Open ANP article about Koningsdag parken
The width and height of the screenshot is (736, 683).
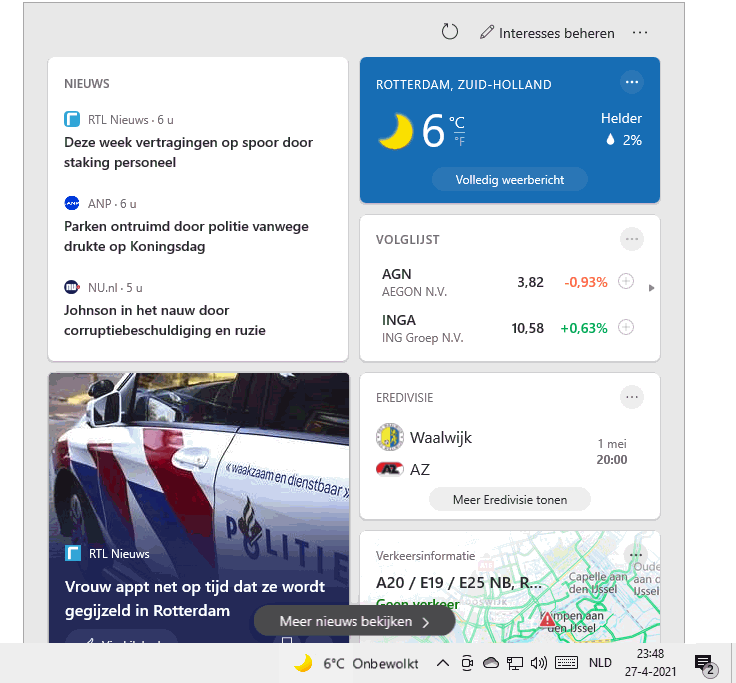coord(186,236)
